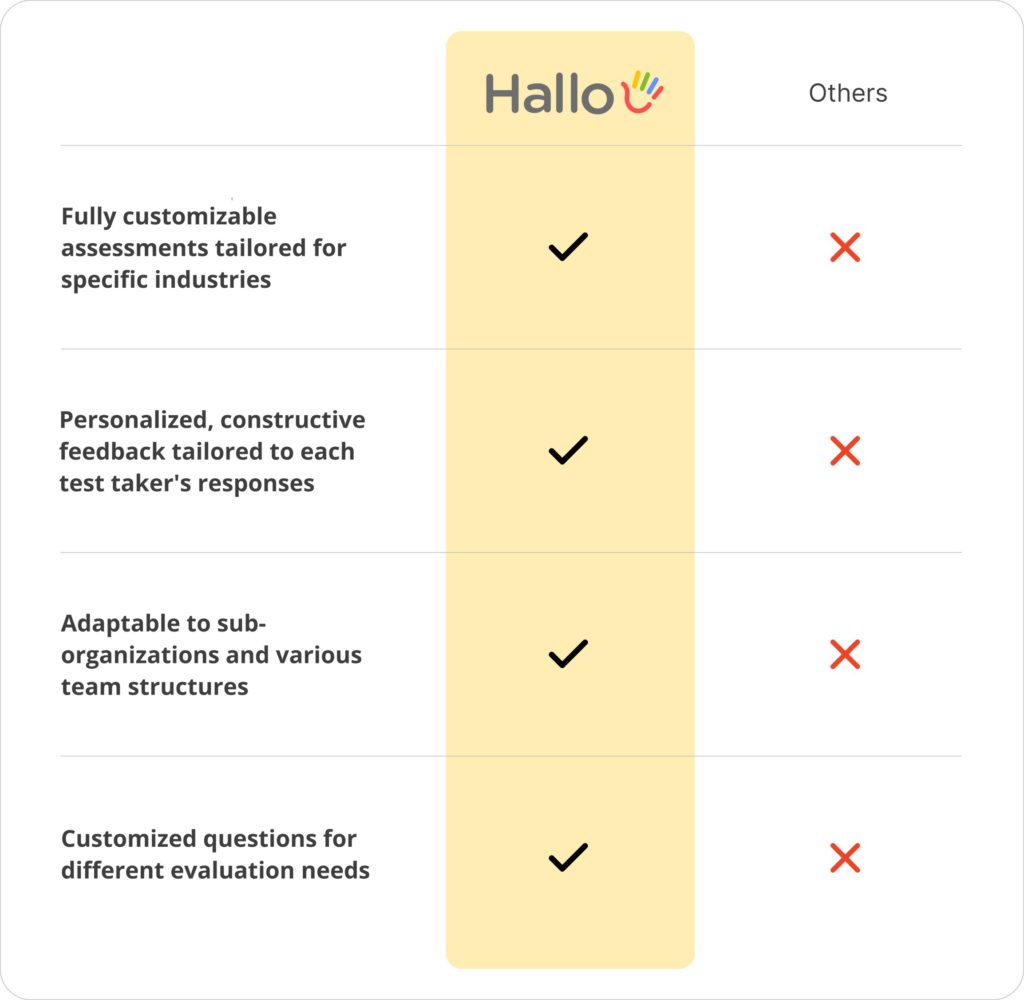1024x1000 pixels.
Task: Select the 'Customized questions for different evaluation needs' text
Action: pyautogui.click(x=215, y=854)
